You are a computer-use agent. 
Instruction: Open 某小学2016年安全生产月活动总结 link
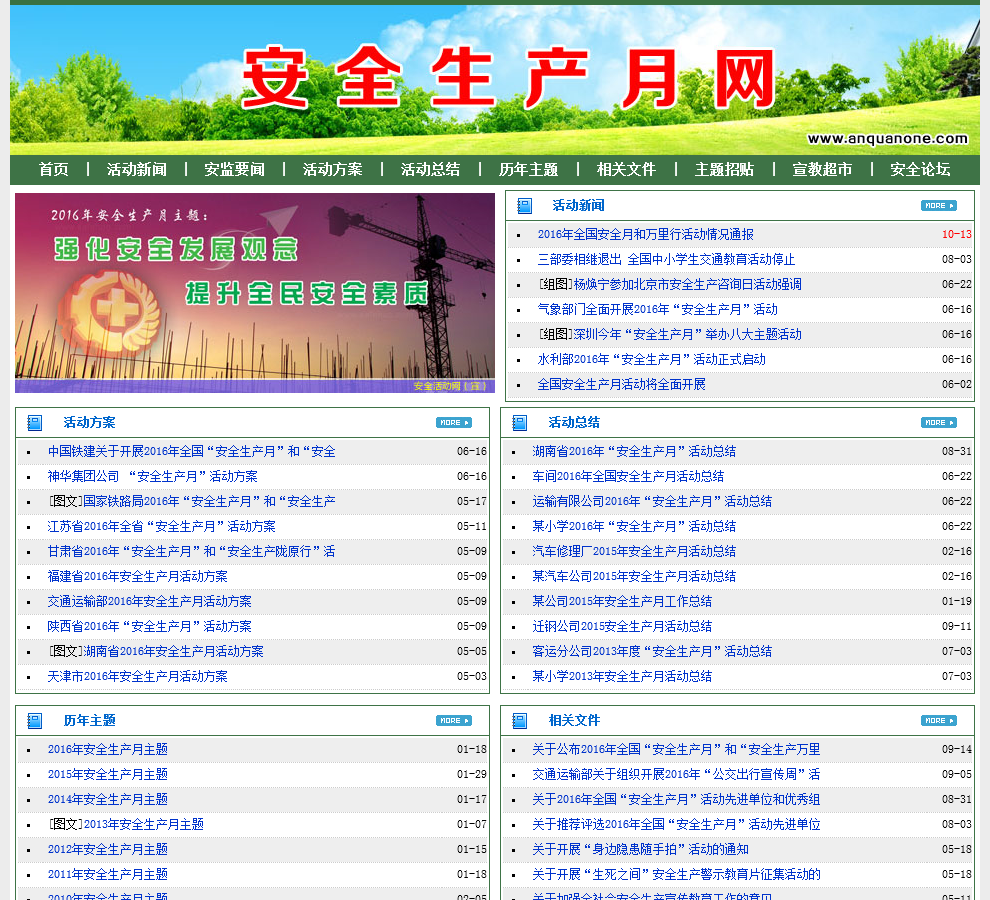pos(634,526)
